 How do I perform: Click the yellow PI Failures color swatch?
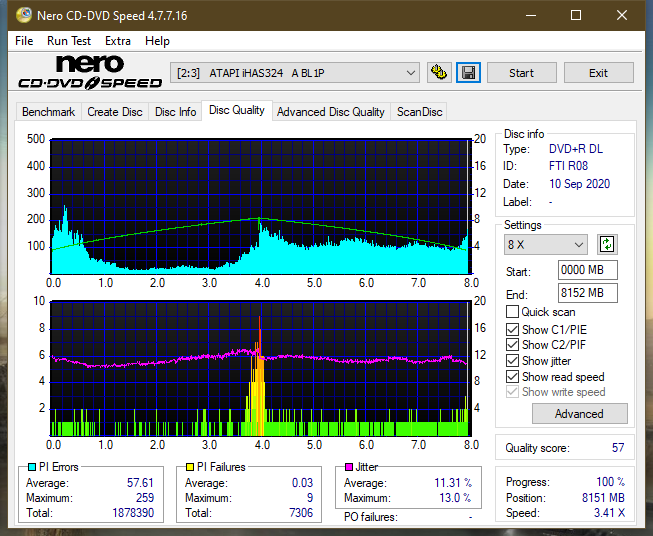click(190, 467)
